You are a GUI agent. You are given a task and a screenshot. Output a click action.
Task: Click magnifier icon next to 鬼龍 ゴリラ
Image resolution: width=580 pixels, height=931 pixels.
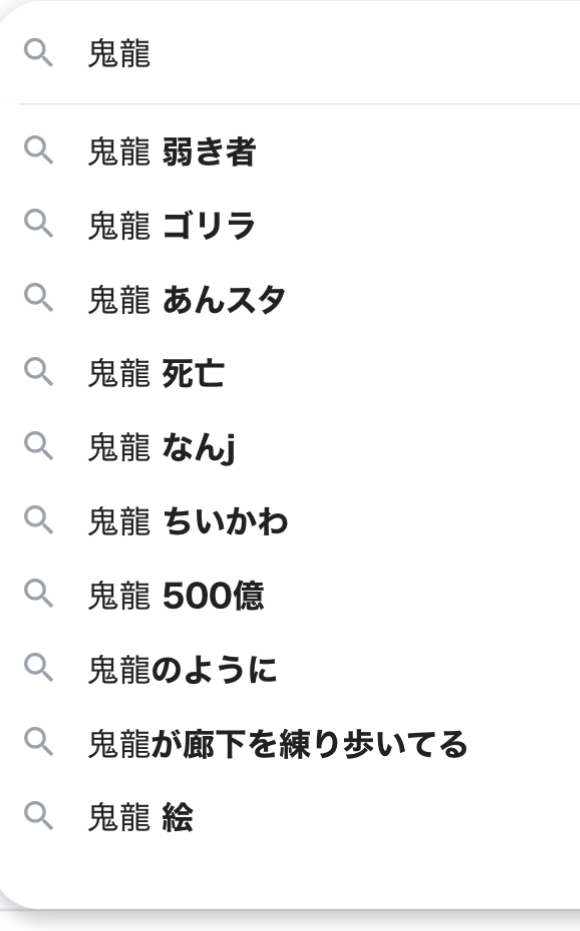pos(38,224)
